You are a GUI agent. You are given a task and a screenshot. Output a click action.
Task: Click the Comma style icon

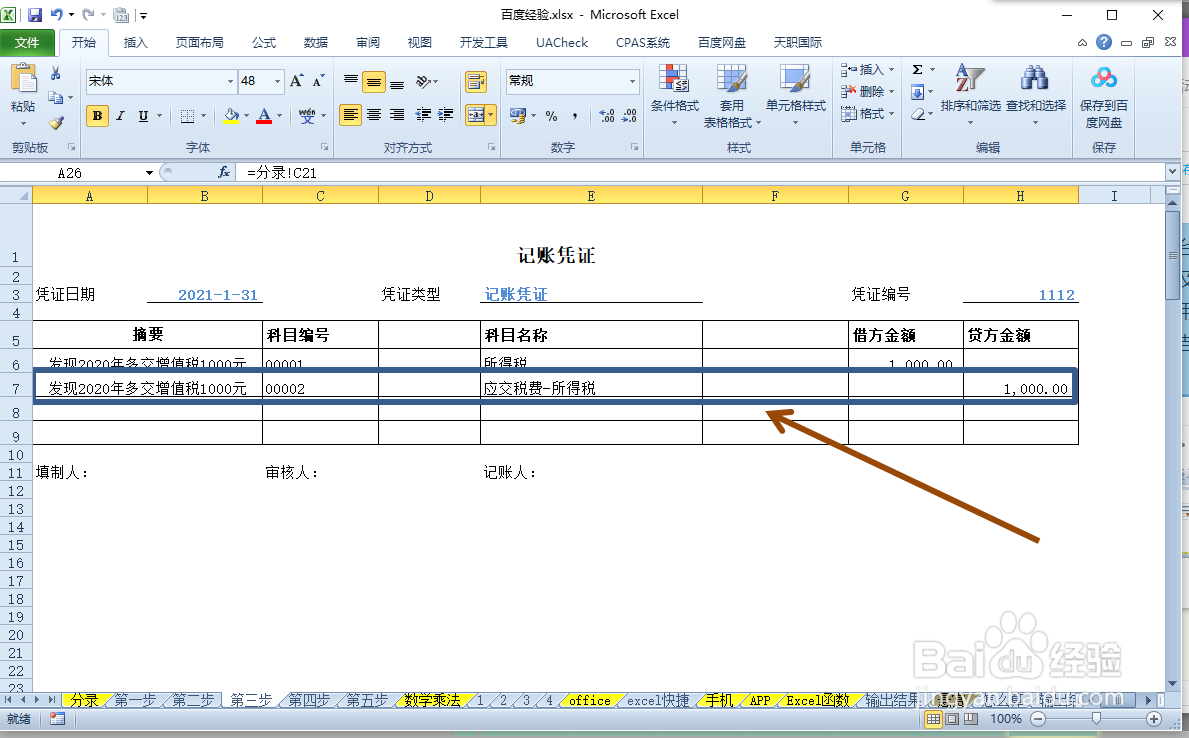tap(575, 116)
